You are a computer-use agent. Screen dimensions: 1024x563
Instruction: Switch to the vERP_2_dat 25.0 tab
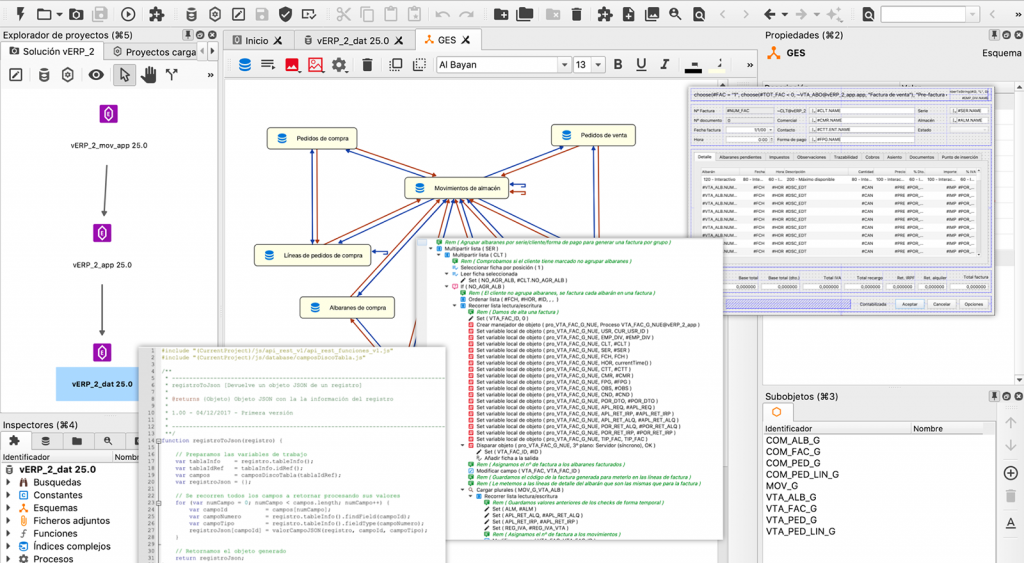coord(353,40)
